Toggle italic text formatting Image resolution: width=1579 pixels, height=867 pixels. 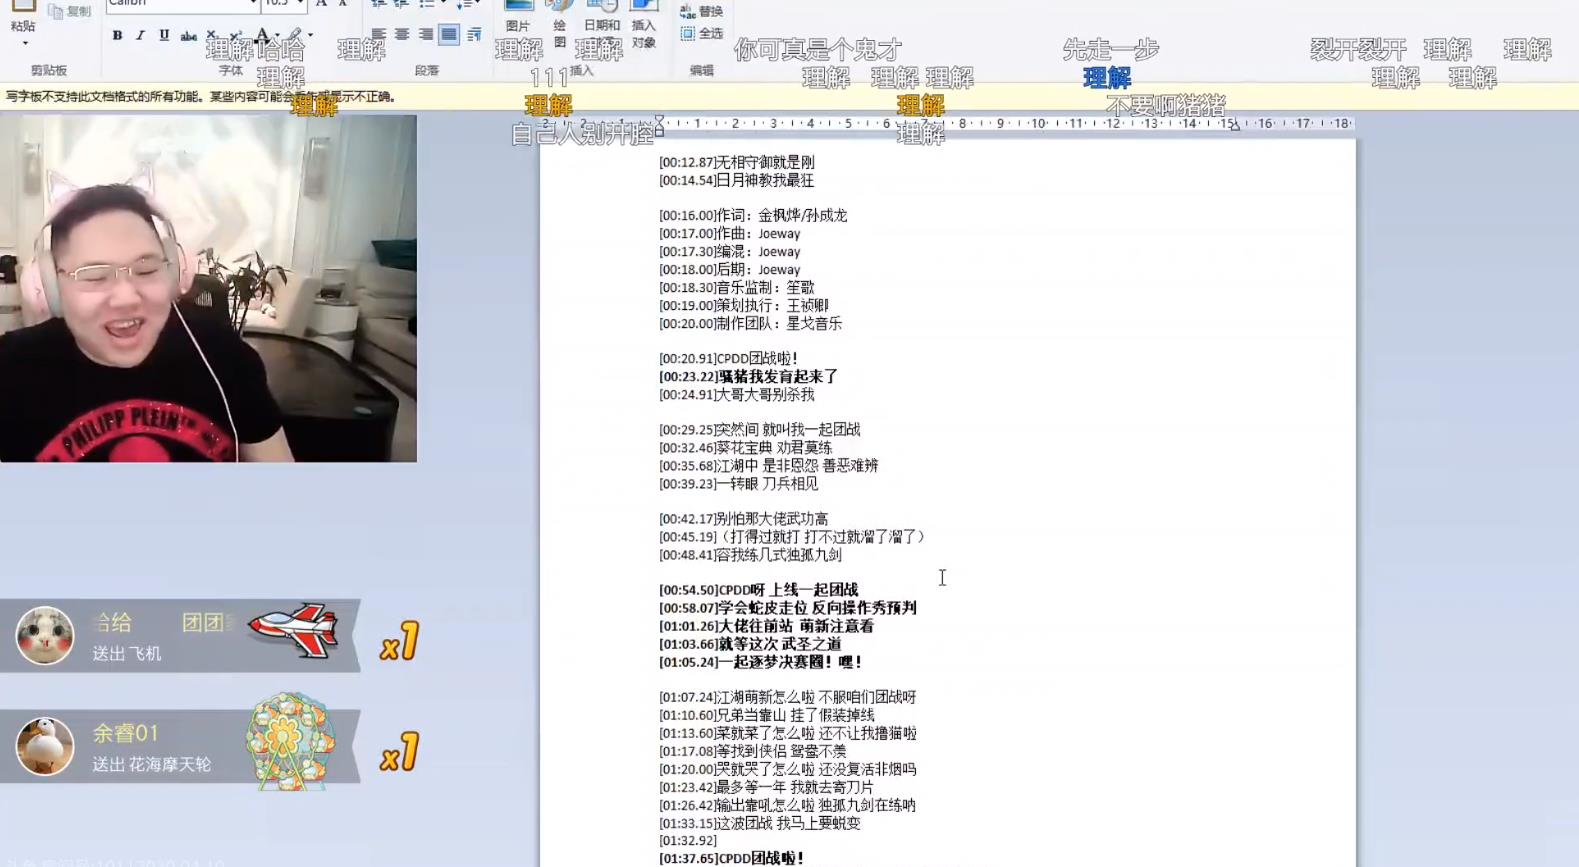point(140,35)
